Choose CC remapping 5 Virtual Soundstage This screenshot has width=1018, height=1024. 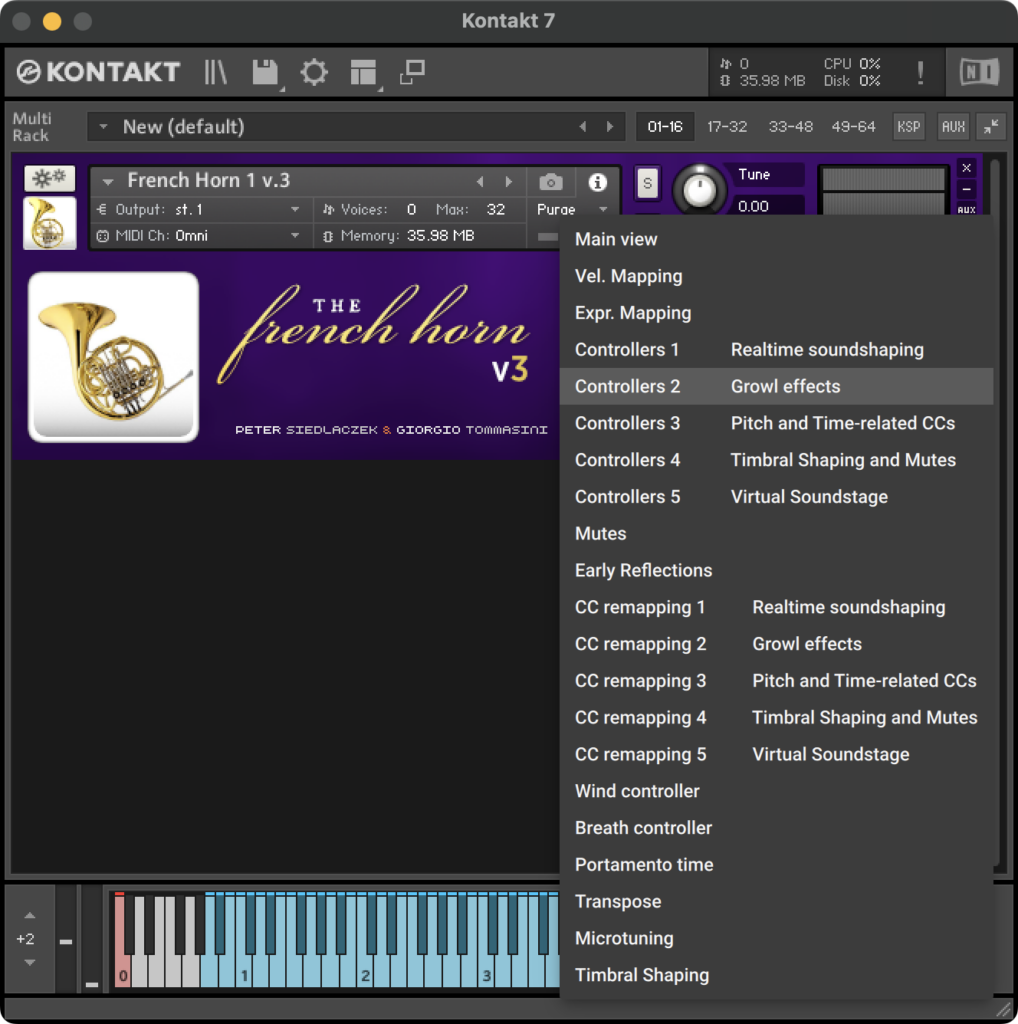pyautogui.click(x=776, y=754)
